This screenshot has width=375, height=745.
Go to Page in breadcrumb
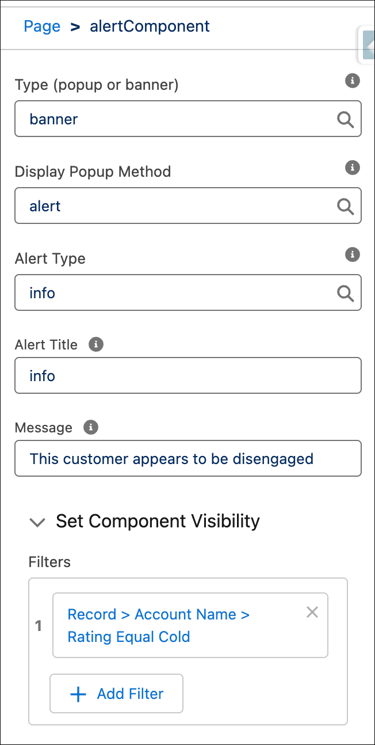click(42, 26)
